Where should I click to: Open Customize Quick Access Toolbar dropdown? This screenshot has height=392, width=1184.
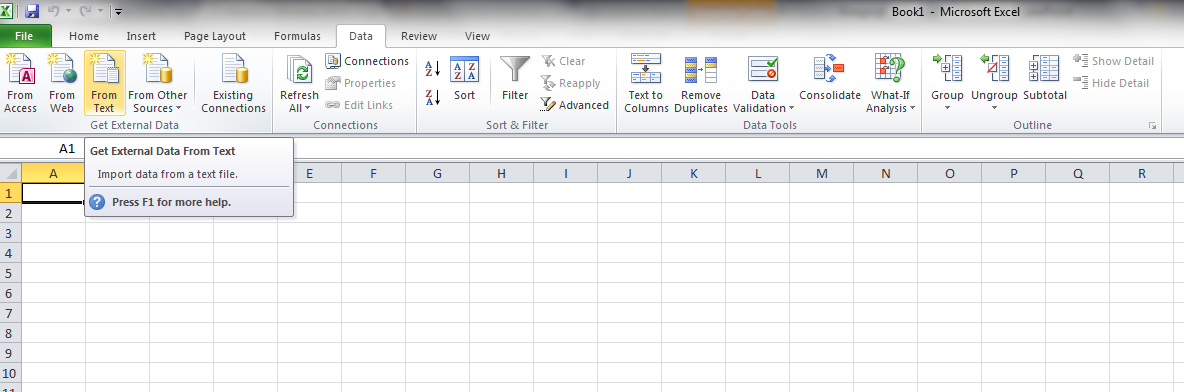coord(119,12)
